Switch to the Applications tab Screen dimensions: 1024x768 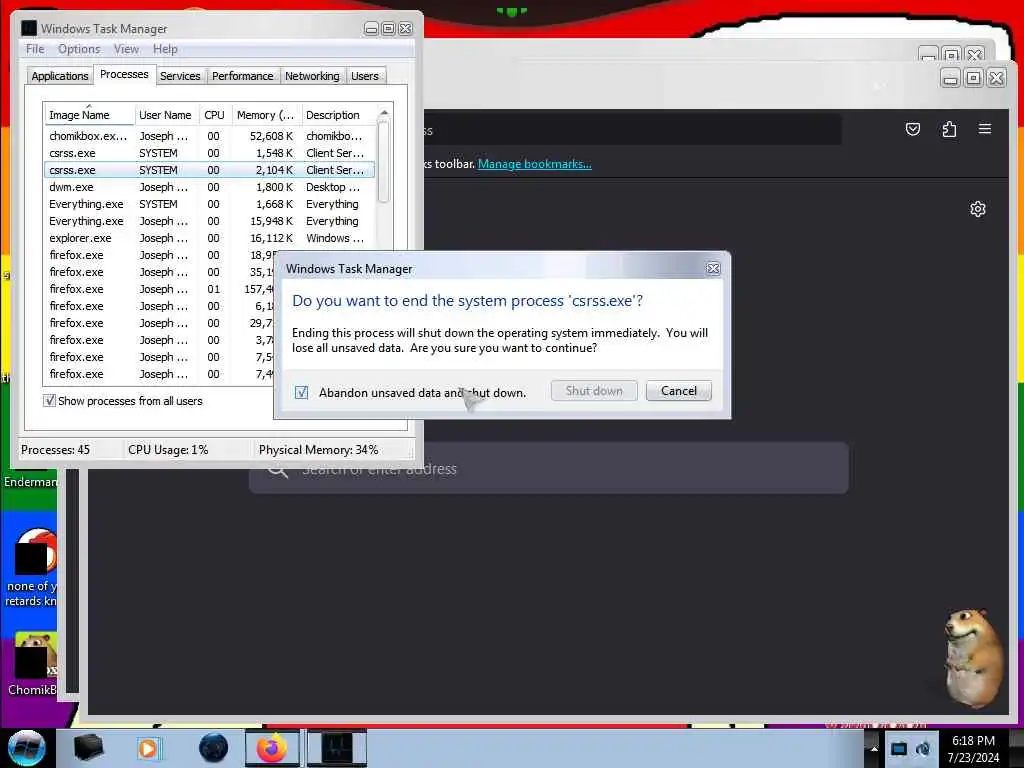(59, 76)
